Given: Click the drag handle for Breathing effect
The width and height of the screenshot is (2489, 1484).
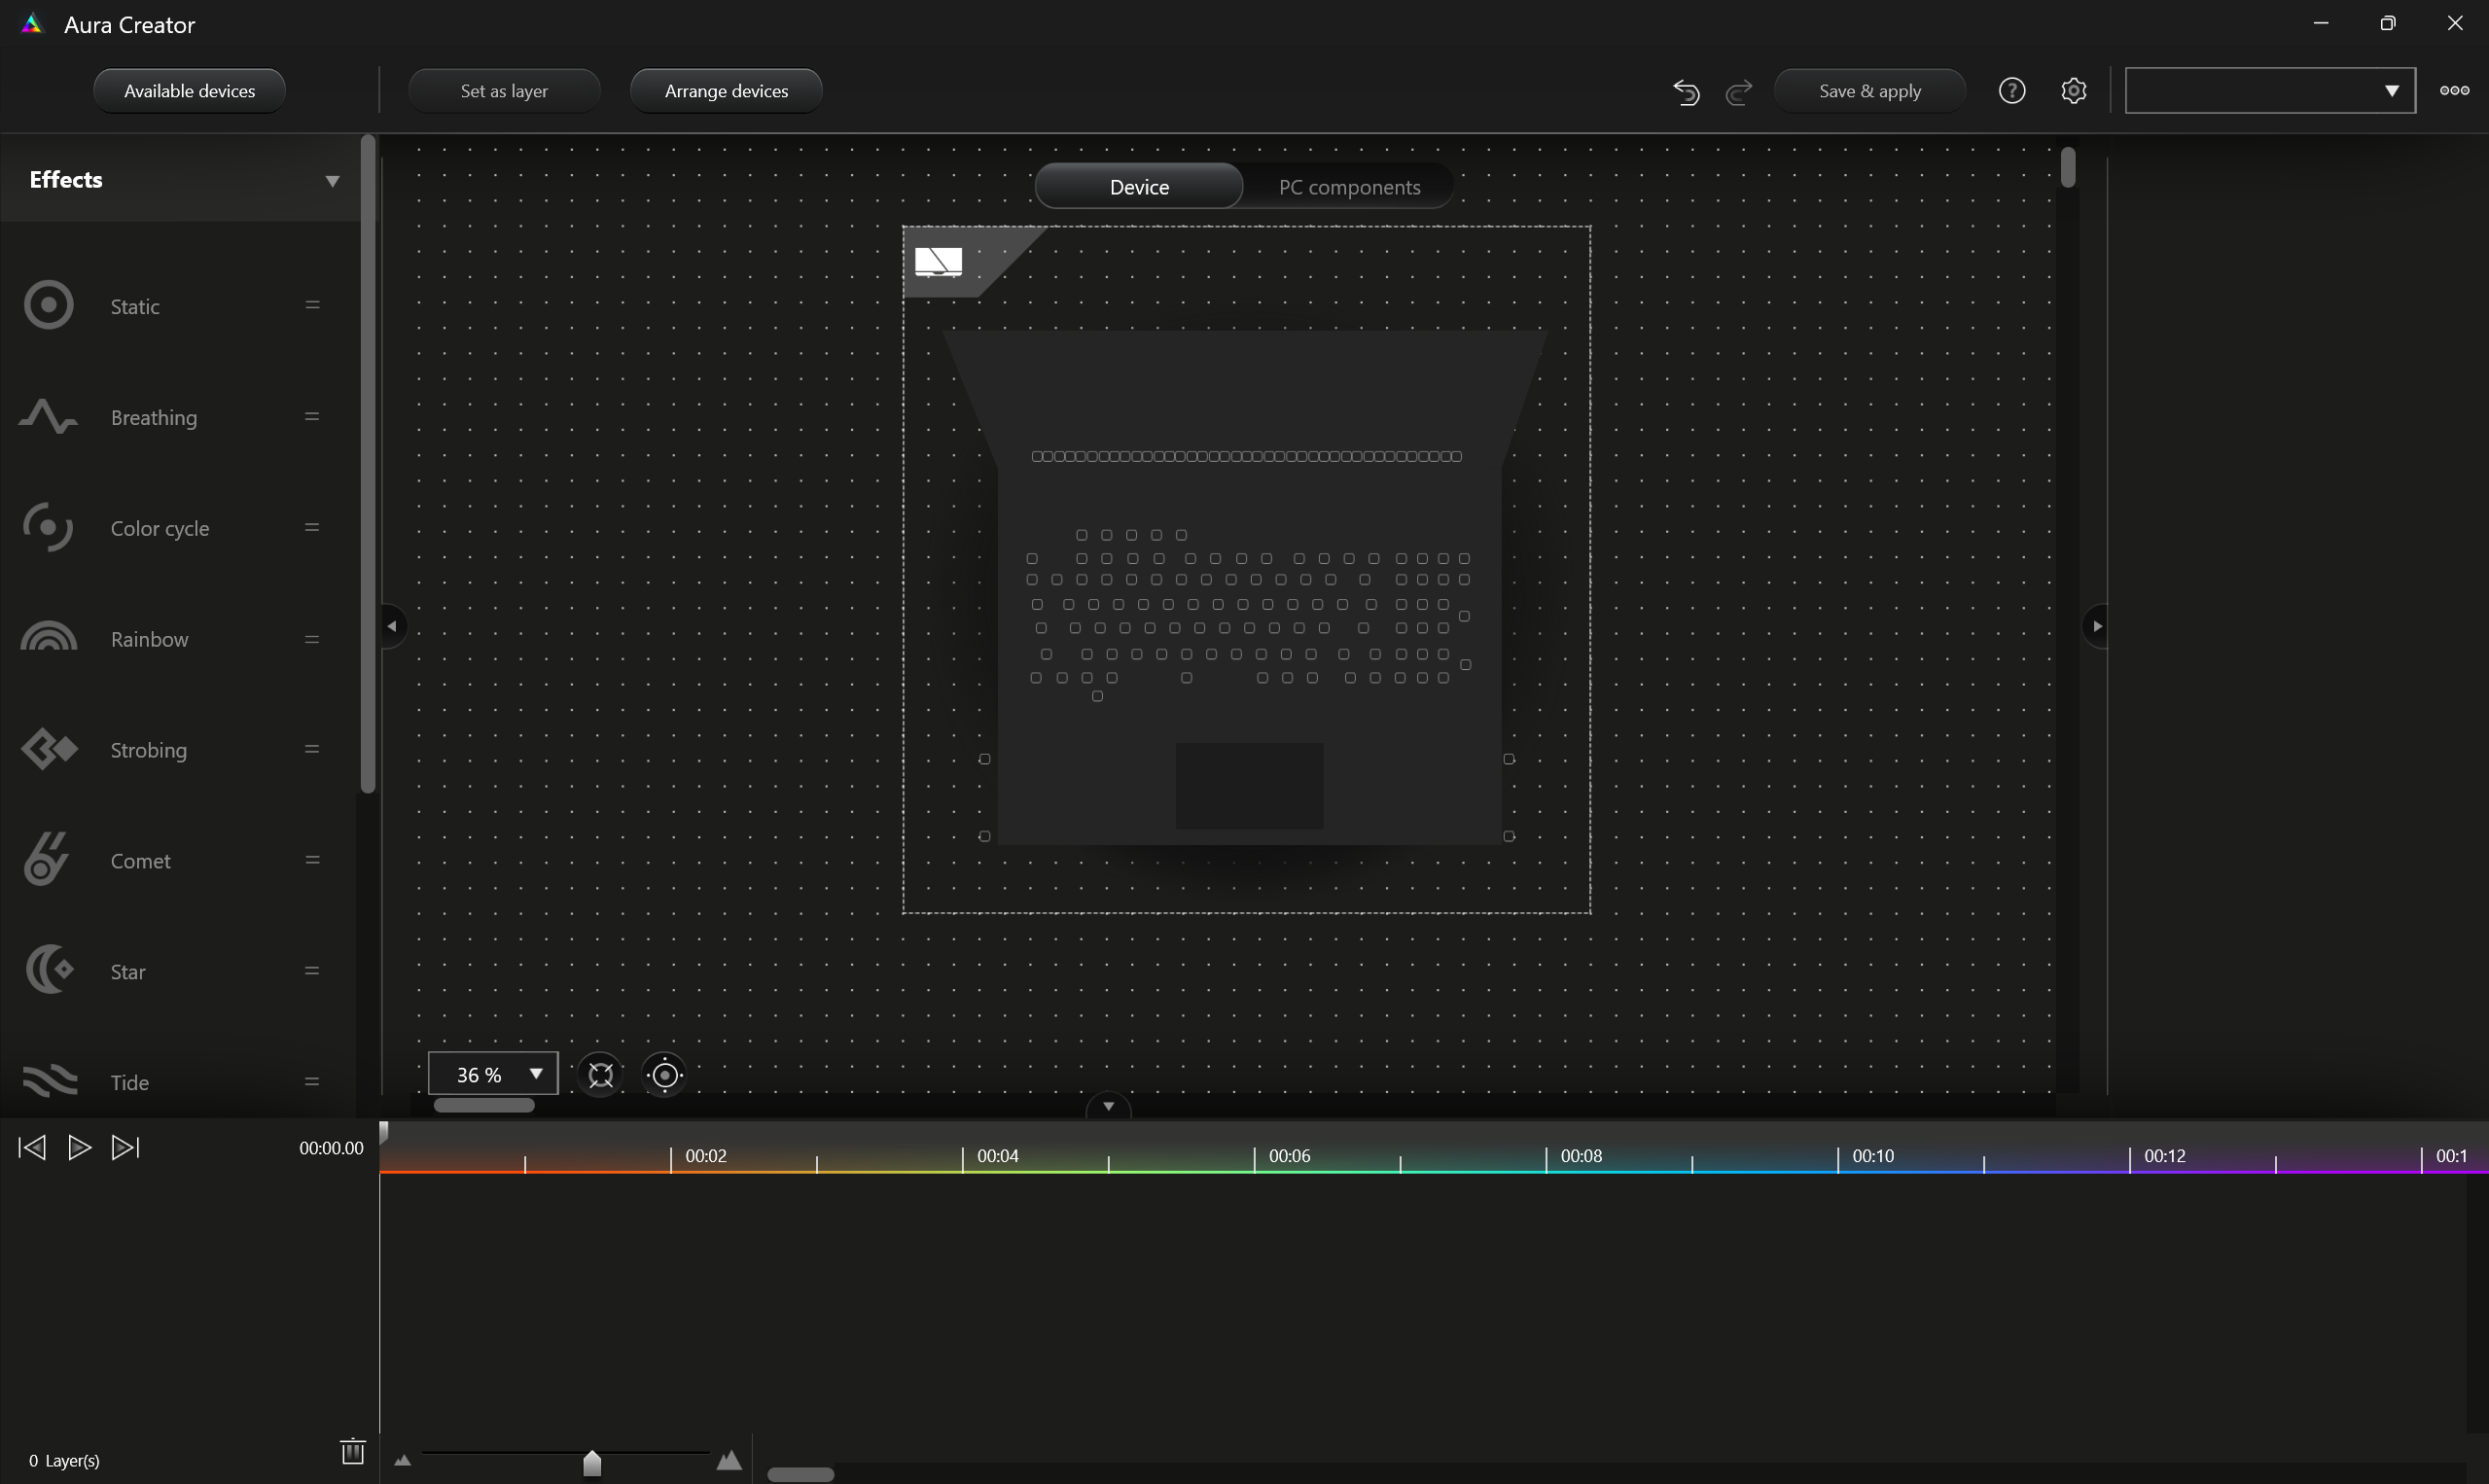Looking at the screenshot, I should [x=312, y=416].
